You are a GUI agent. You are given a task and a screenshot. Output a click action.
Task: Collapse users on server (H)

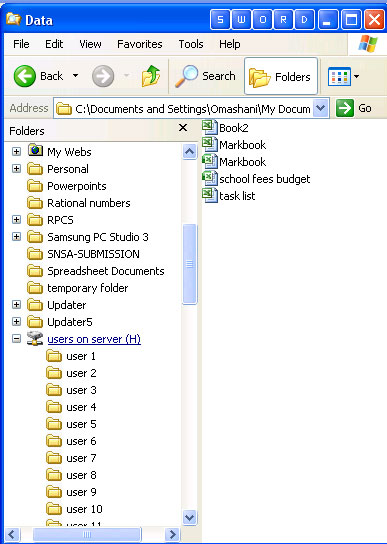click(16, 339)
